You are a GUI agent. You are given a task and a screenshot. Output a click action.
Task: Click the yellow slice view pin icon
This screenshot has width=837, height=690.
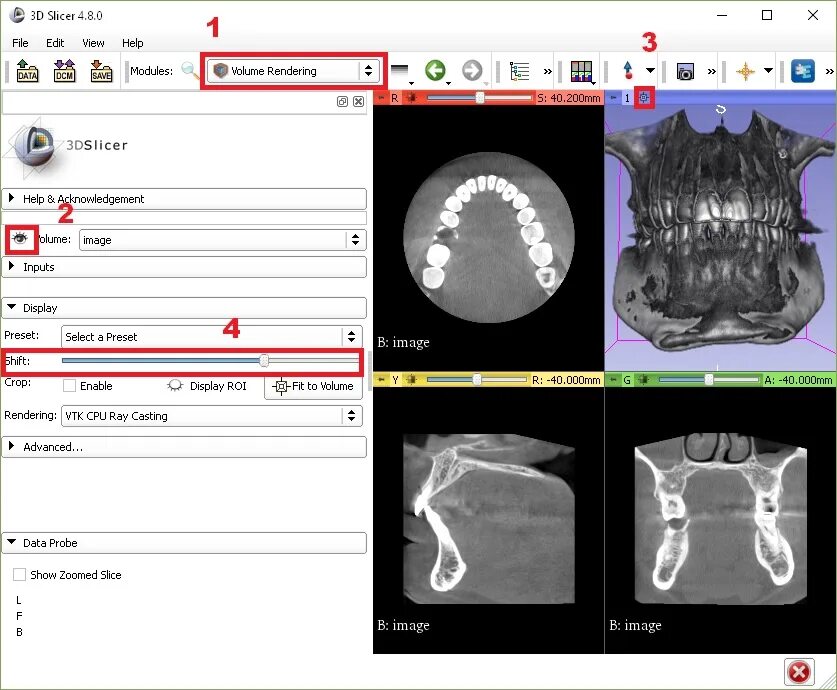pos(381,380)
